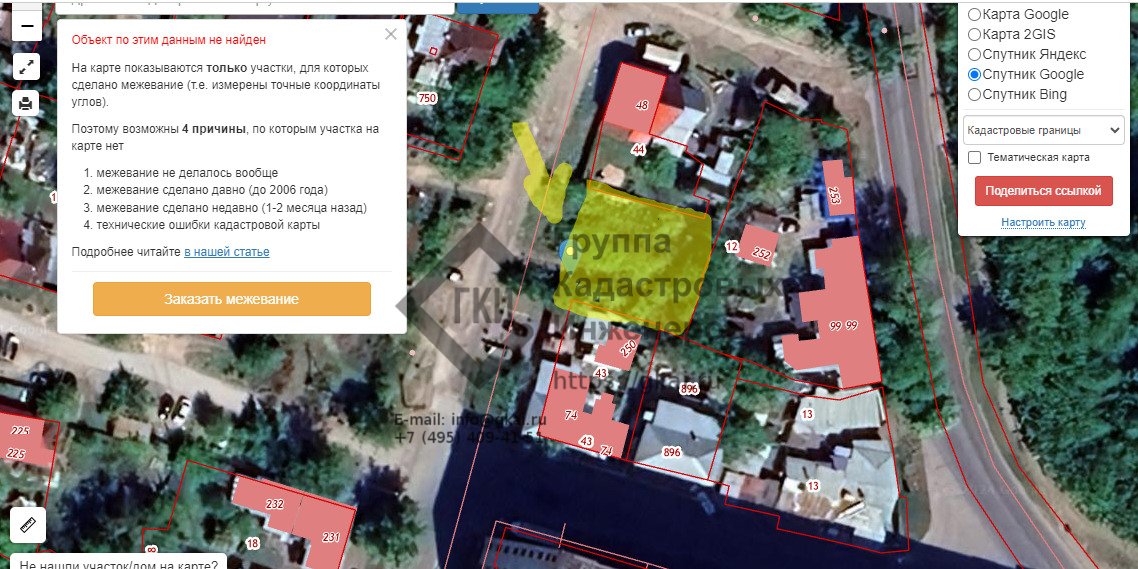Open the Кадастровые границы dropdown
Image resolution: width=1138 pixels, height=569 pixels.
tap(1044, 131)
